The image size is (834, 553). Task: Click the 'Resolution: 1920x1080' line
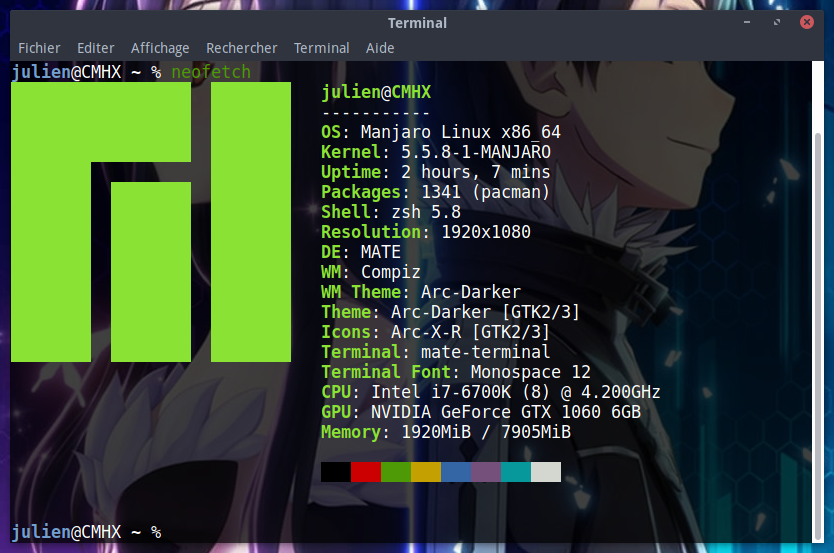(x=426, y=232)
